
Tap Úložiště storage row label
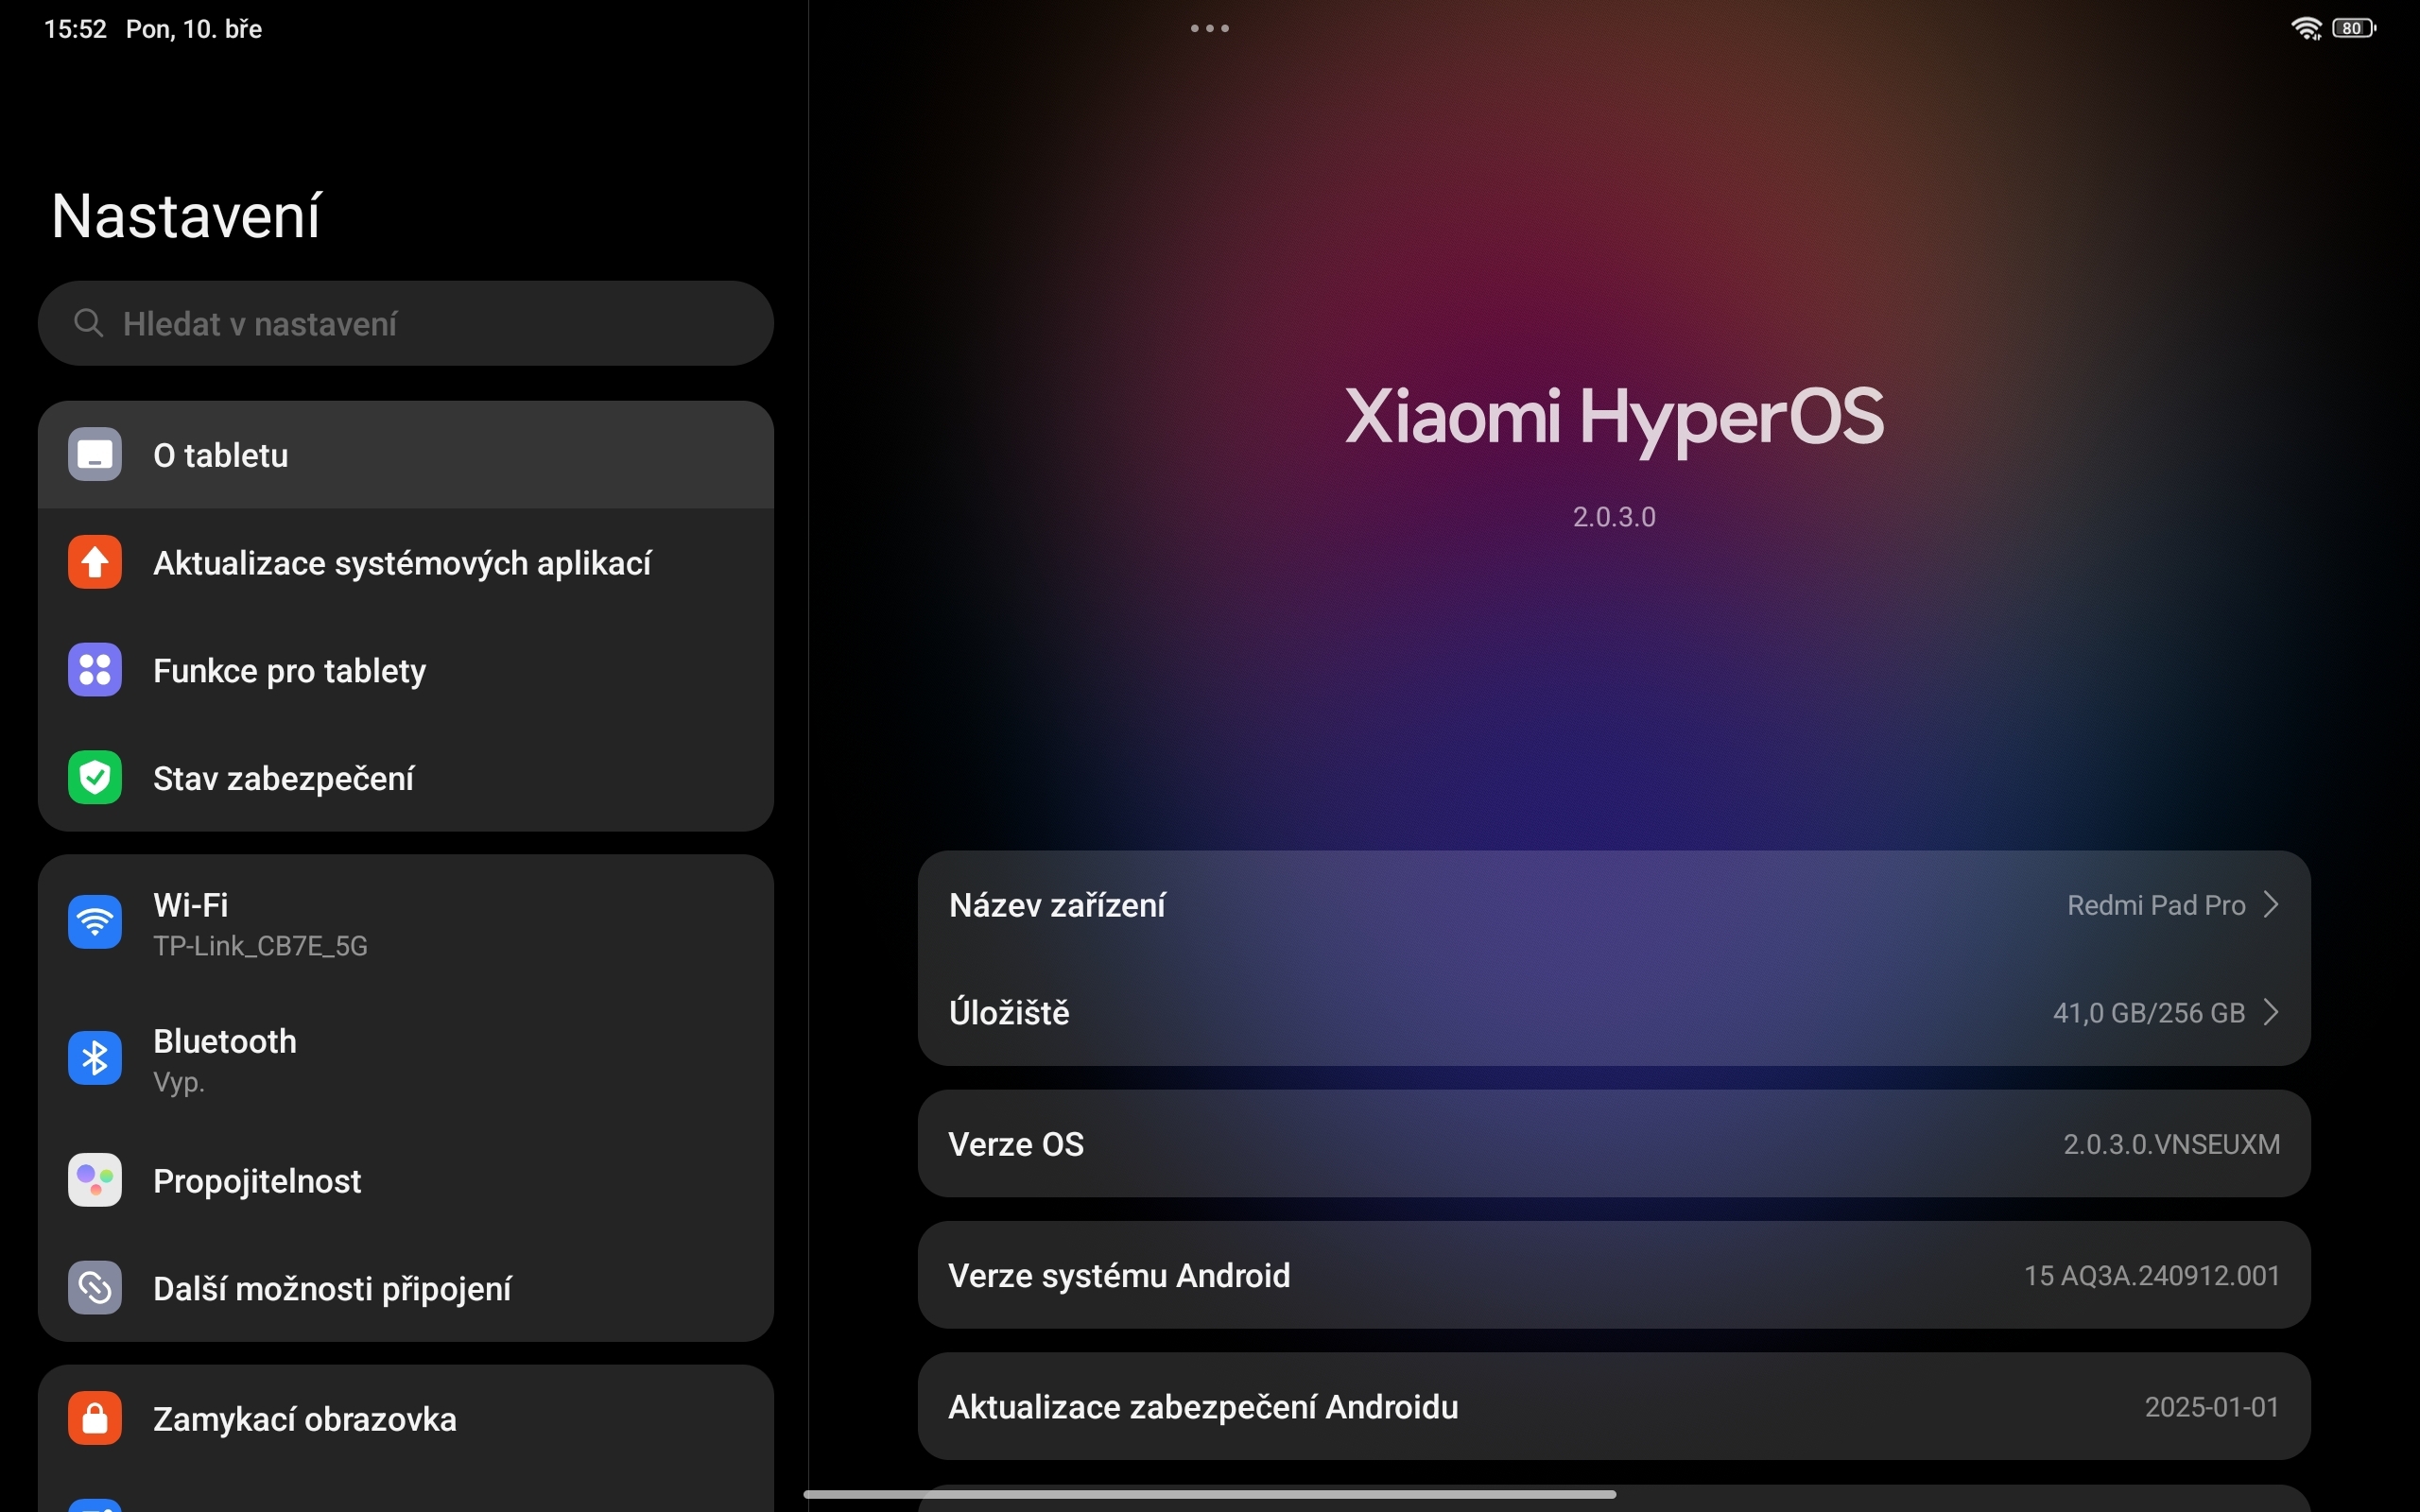[1009, 1012]
